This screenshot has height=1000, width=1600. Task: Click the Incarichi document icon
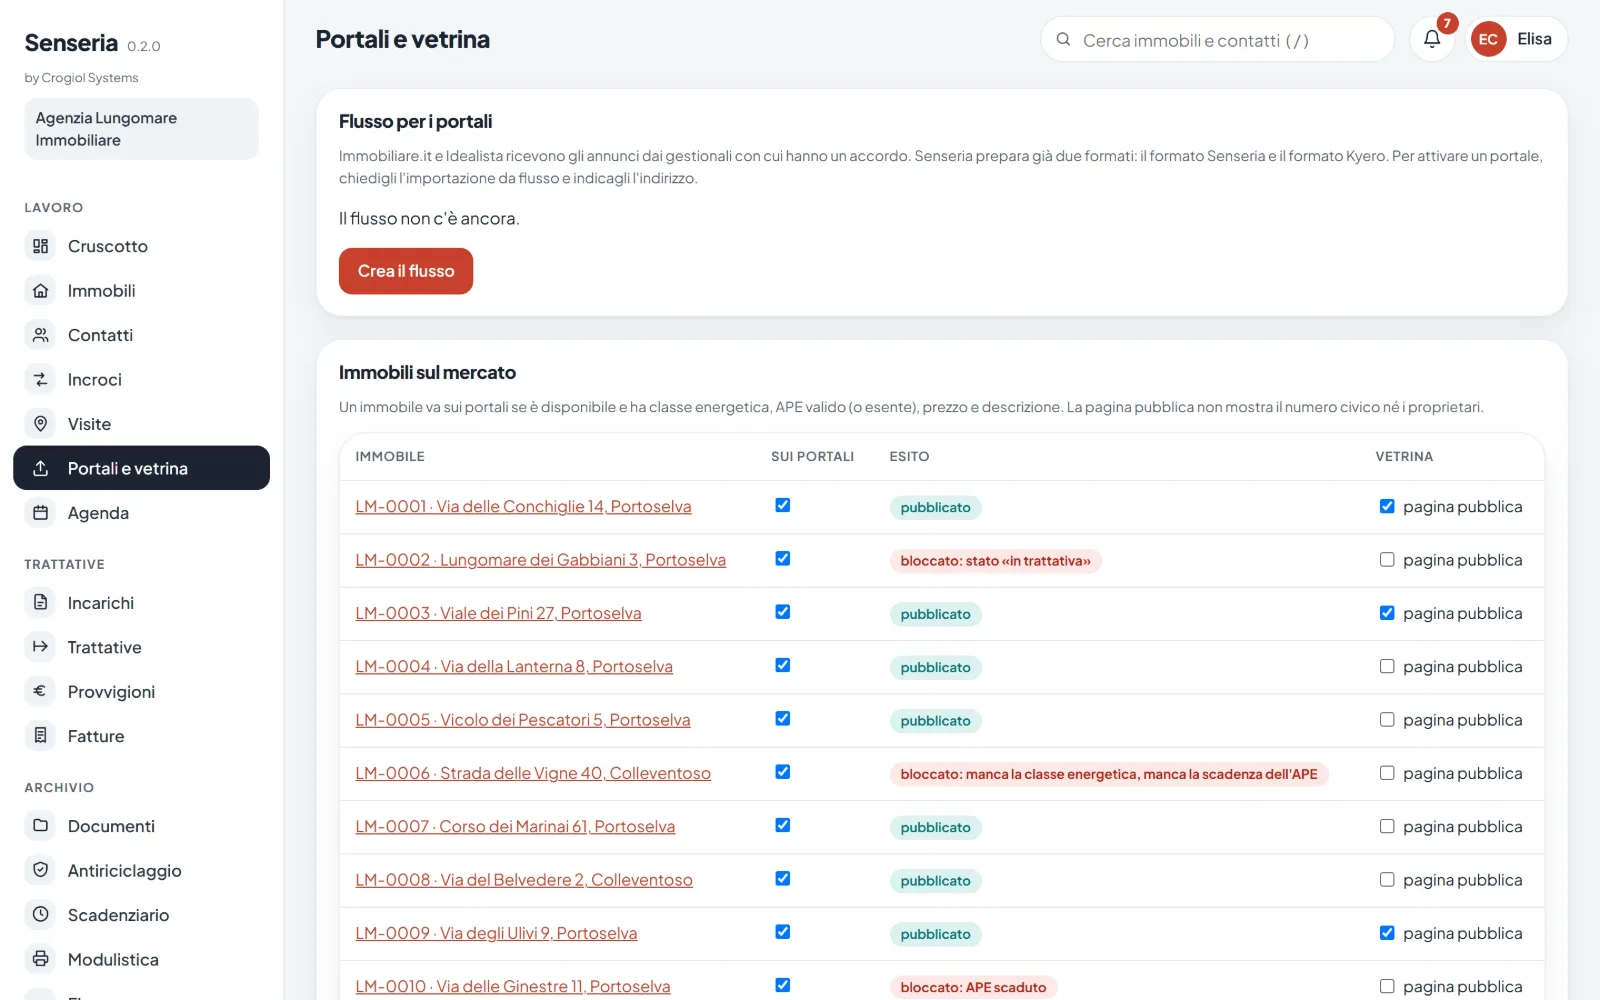[40, 603]
